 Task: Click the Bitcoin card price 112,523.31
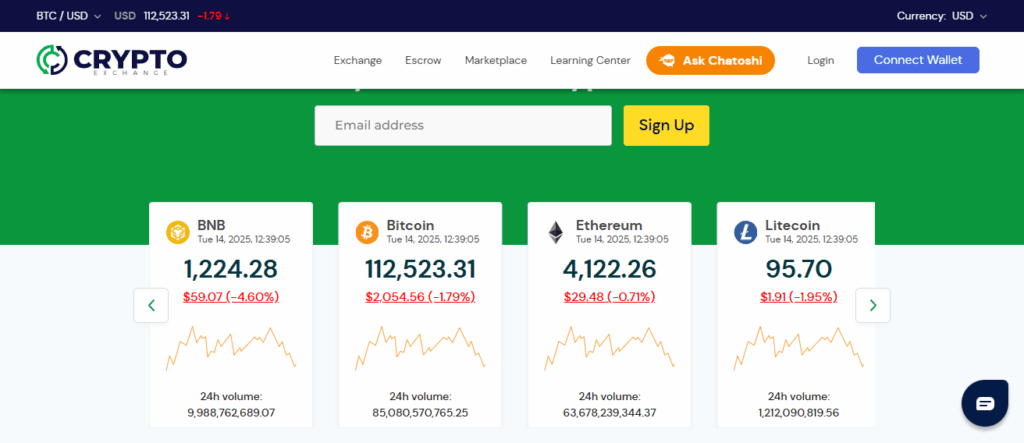pyautogui.click(x=421, y=269)
